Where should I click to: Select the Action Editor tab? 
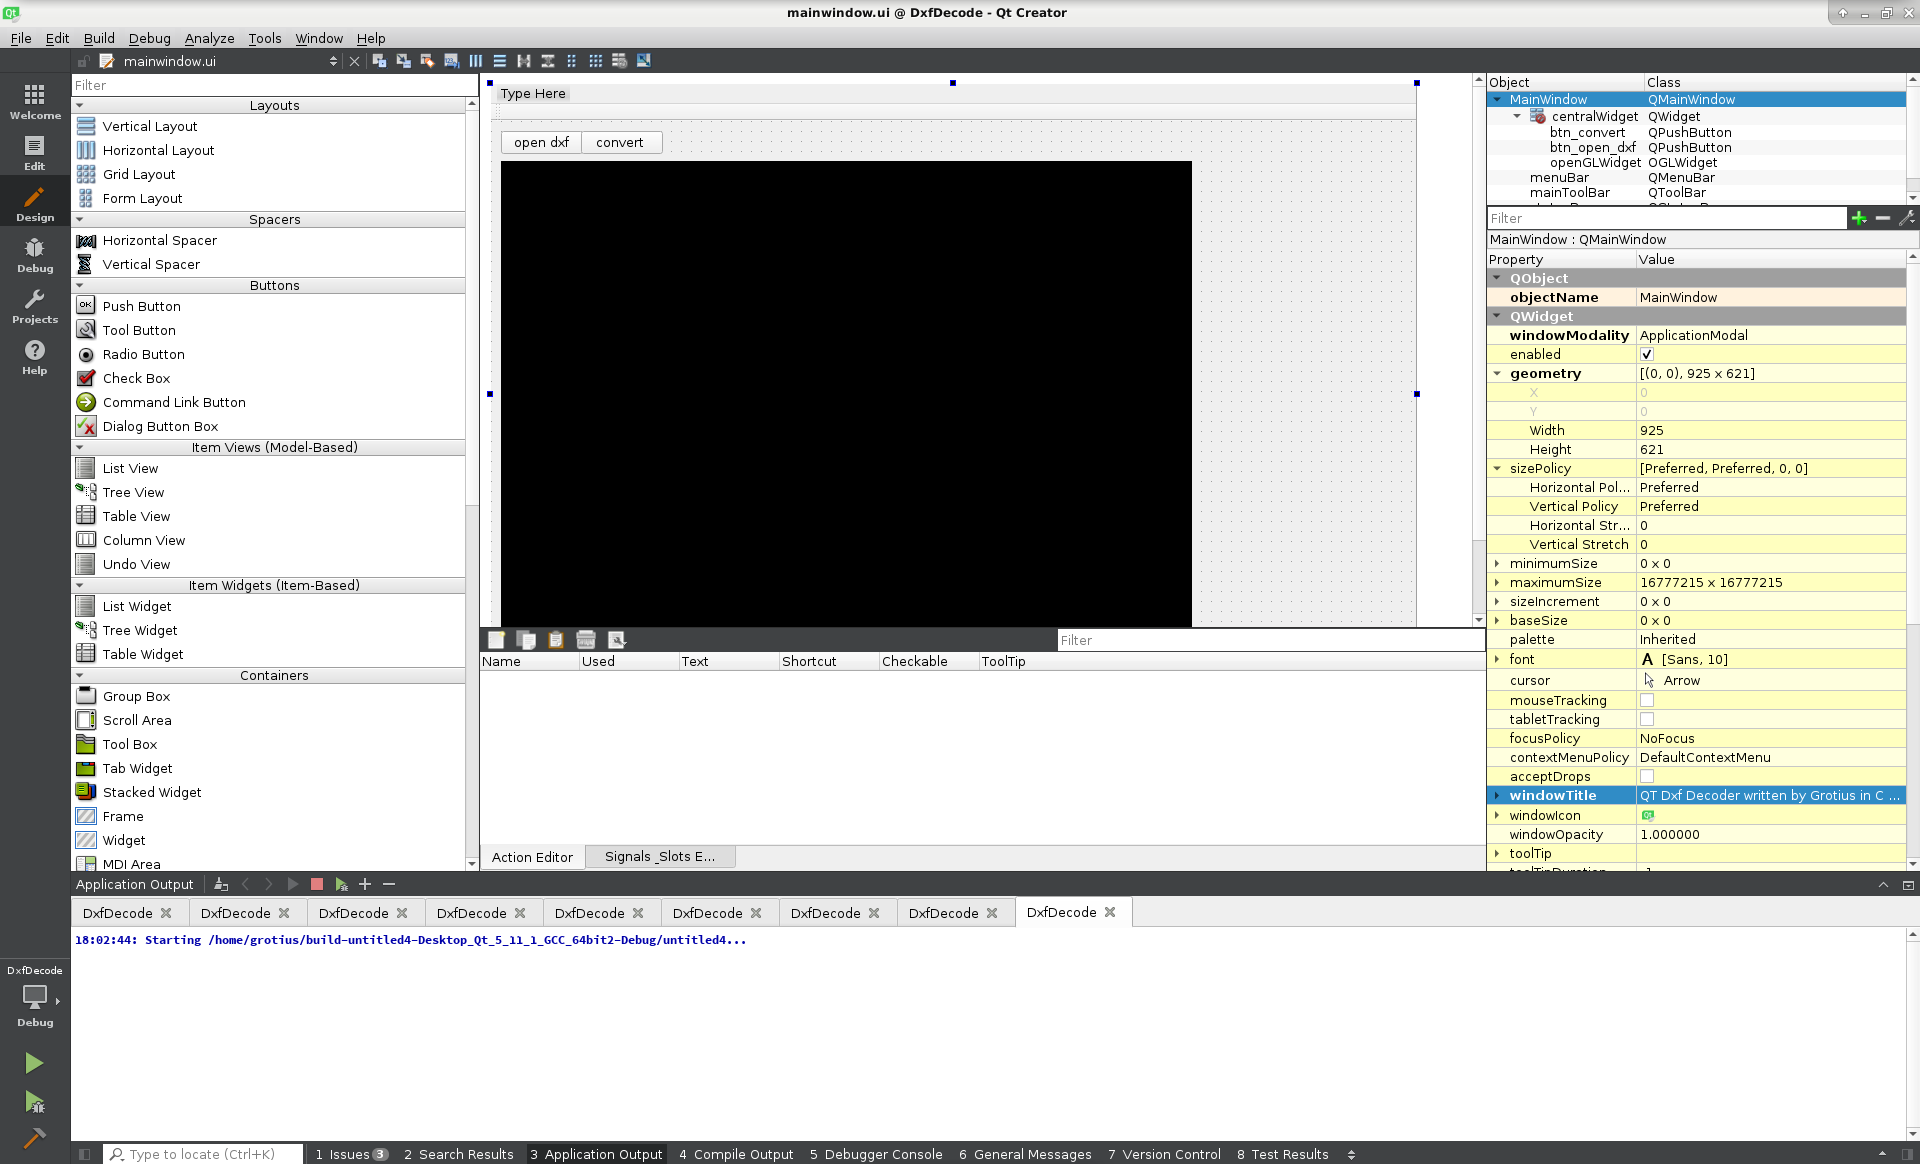(532, 857)
